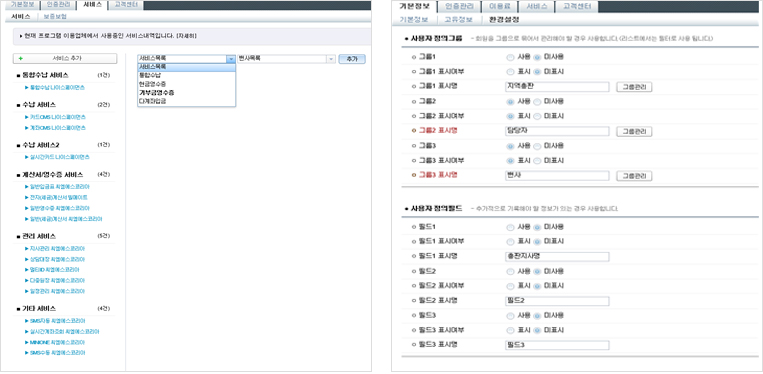Screen dimensions: 763x374
Task: Select 미사용 radio for 그룹2
Action: (x=537, y=102)
